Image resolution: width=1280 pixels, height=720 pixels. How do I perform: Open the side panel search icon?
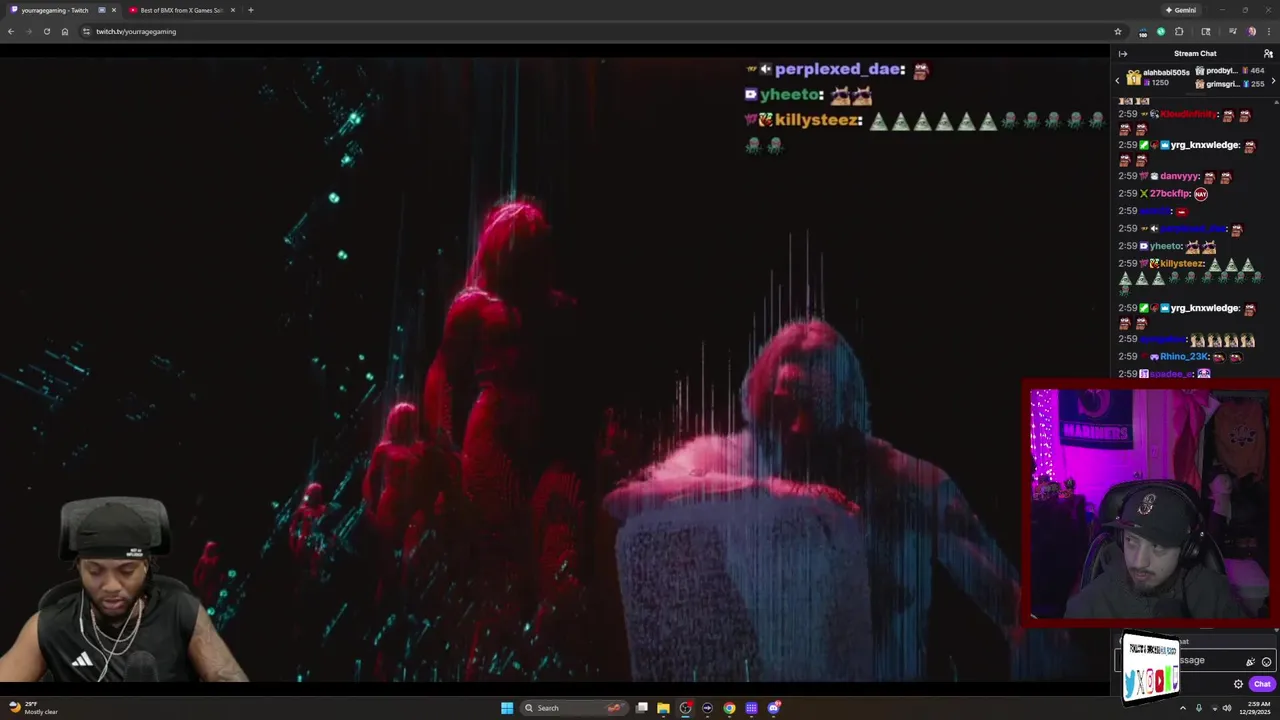point(1206,31)
